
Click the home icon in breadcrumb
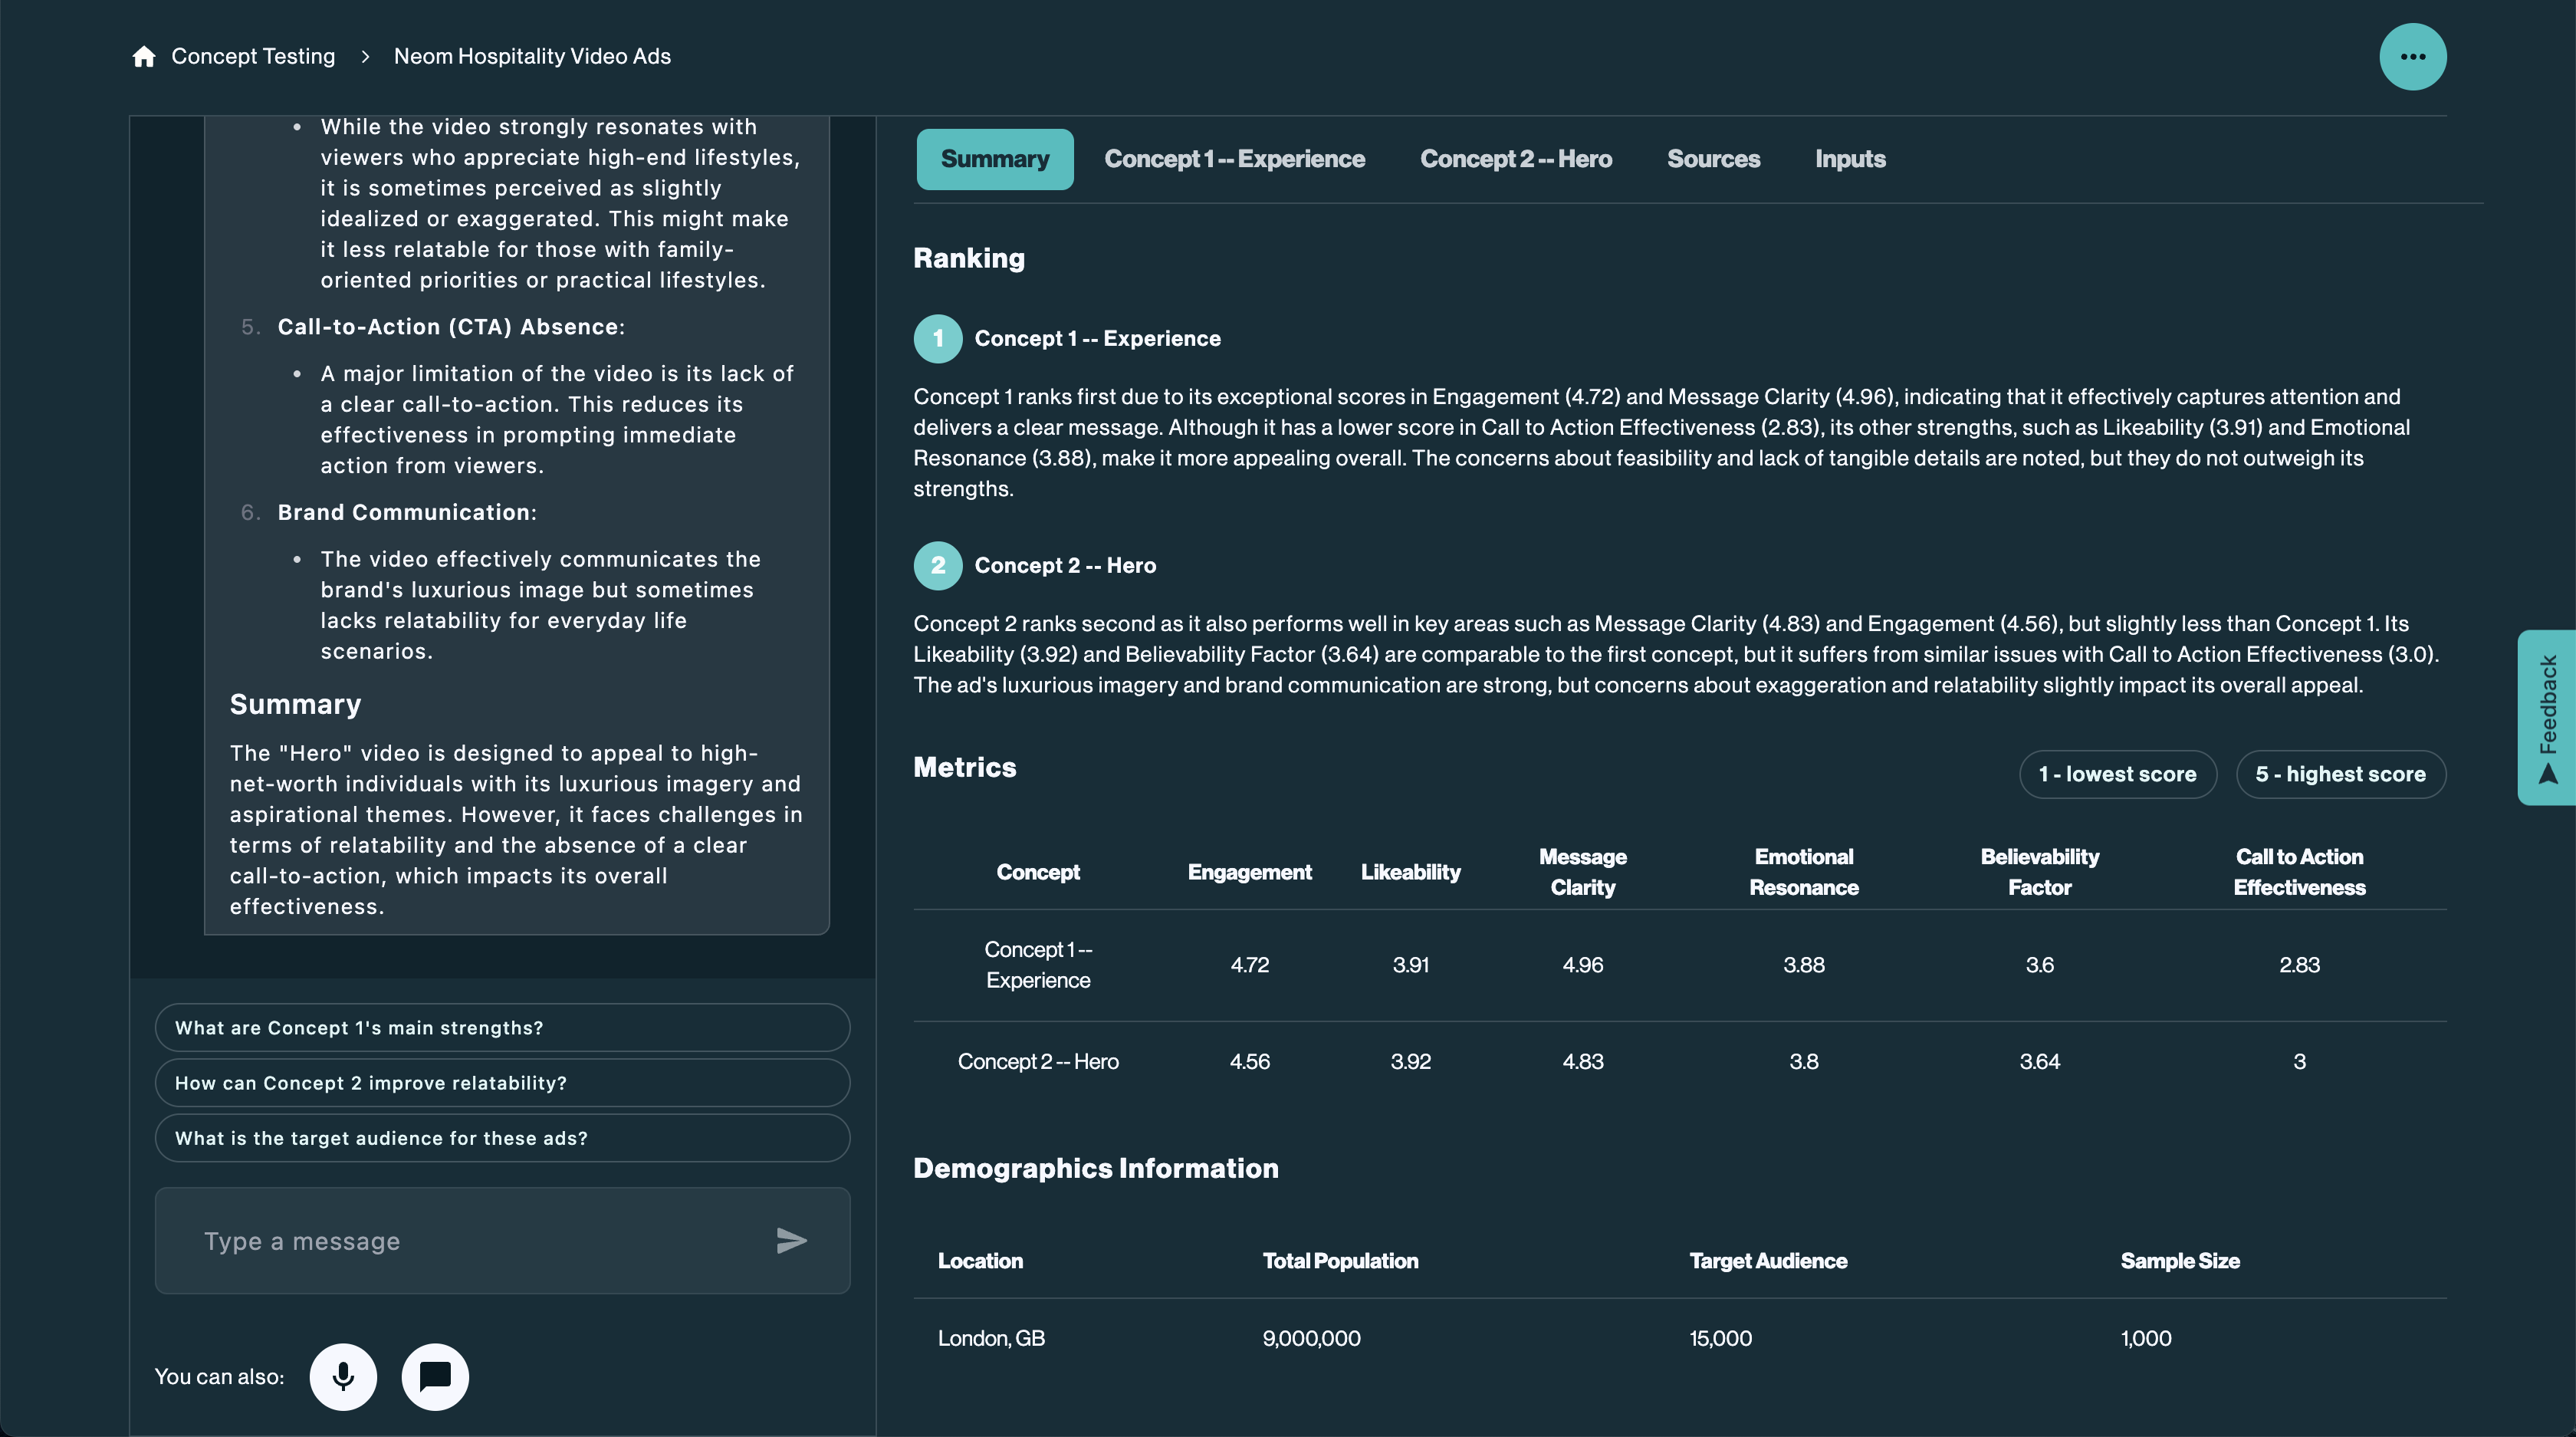pos(144,57)
